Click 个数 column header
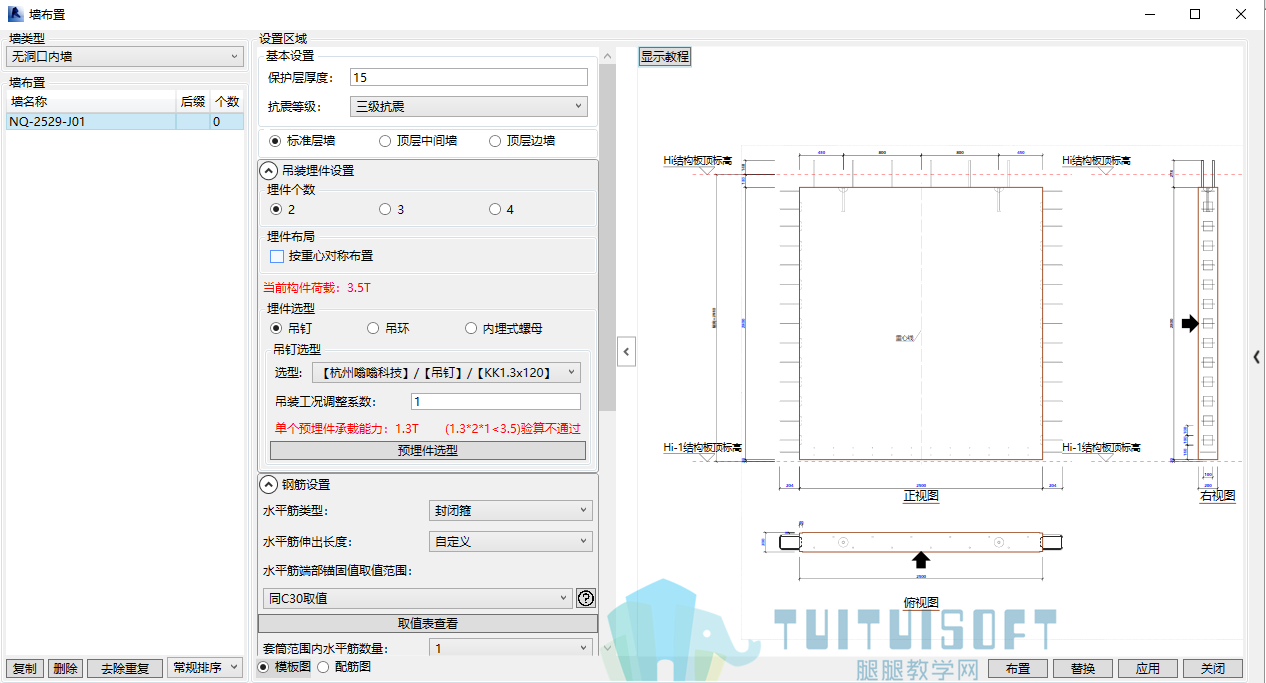The height and width of the screenshot is (683, 1266). pyautogui.click(x=227, y=102)
